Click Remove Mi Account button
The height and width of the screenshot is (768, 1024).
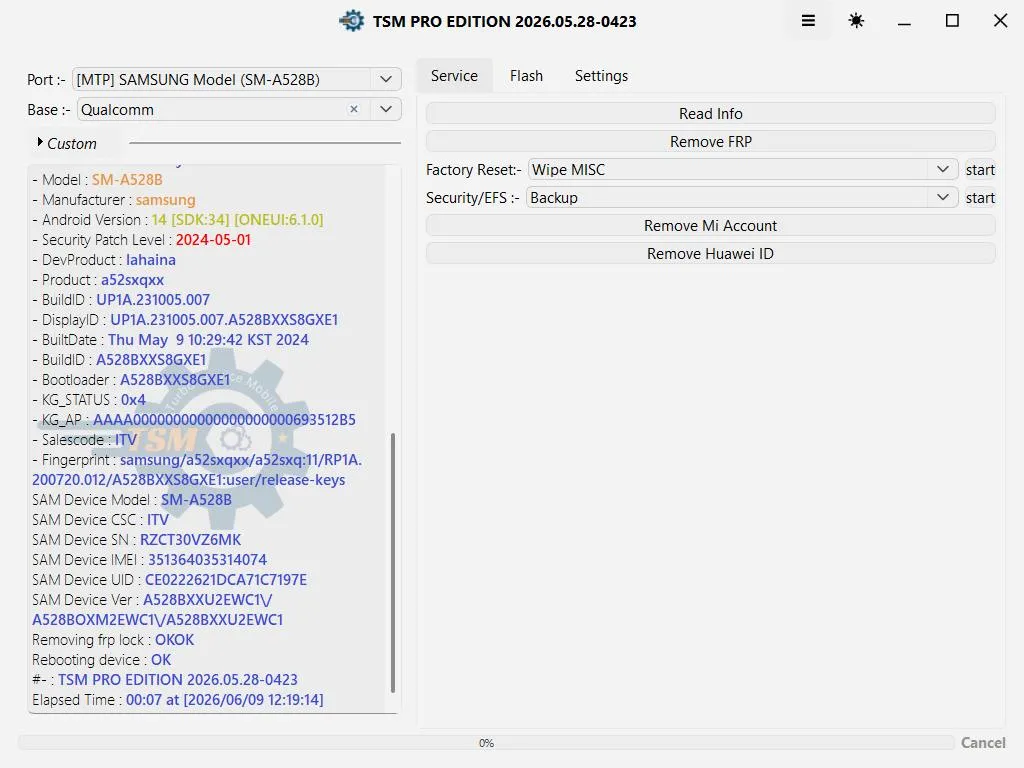(x=711, y=226)
